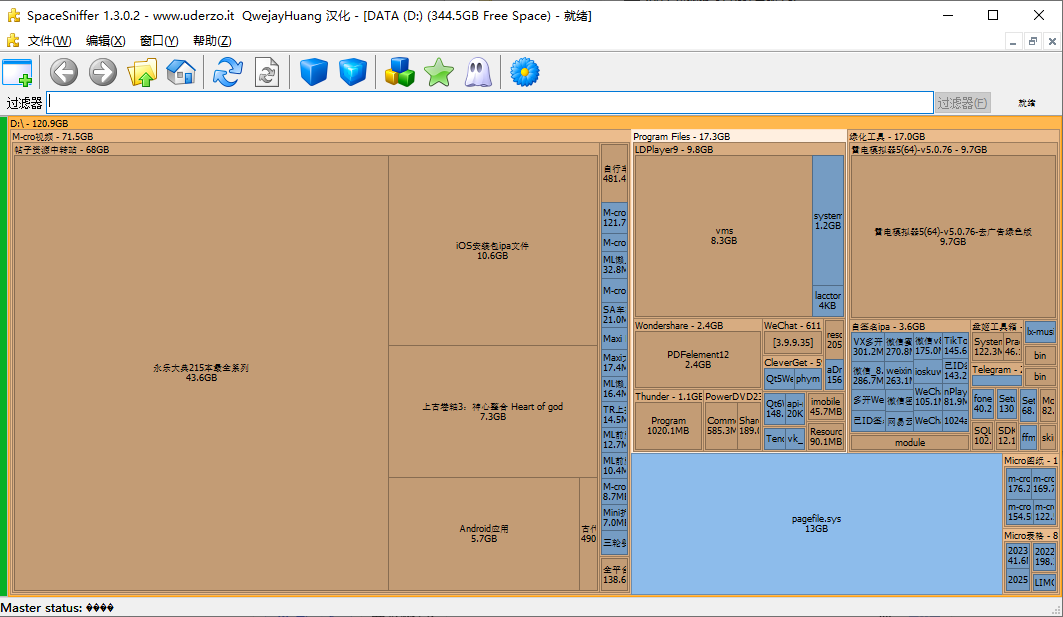This screenshot has width=1063, height=617.
Task: Click the New View window icon
Action: [x=17, y=72]
